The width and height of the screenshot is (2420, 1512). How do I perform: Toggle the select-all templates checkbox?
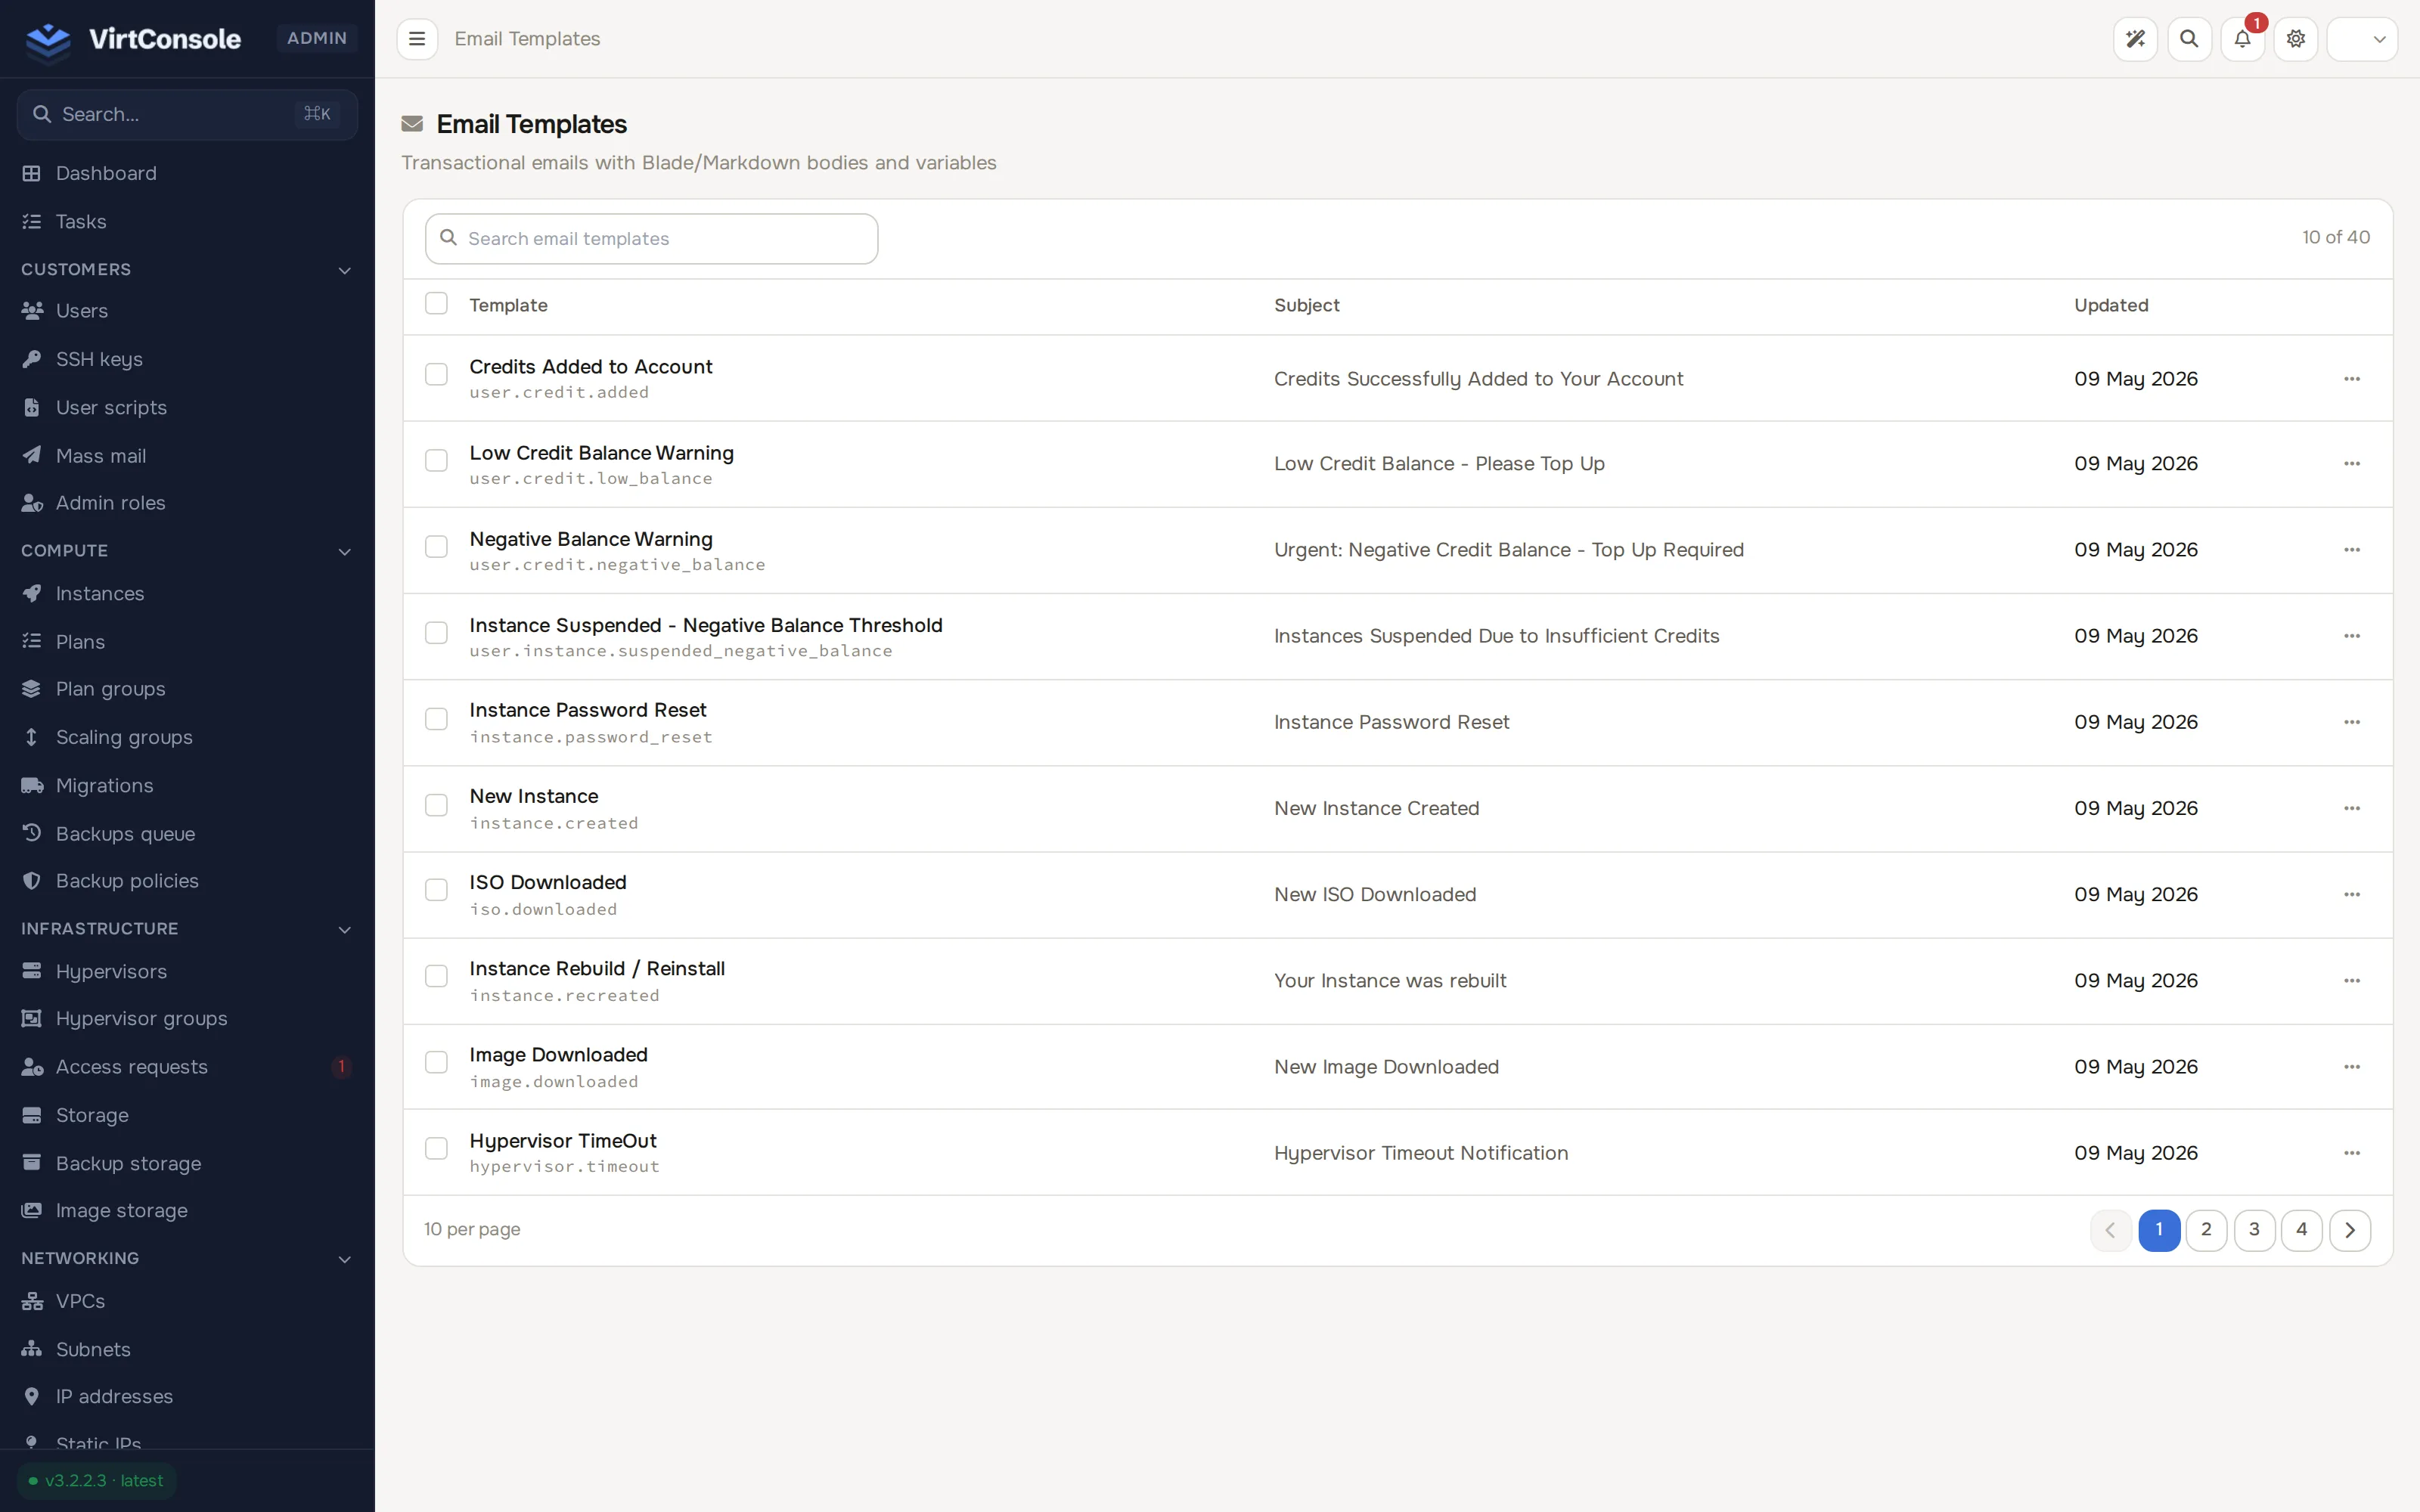[x=436, y=303]
